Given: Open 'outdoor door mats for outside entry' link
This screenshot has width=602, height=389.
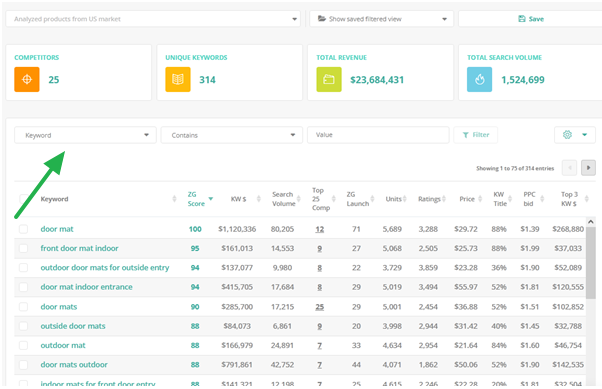Looking at the screenshot, I should 105,268.
